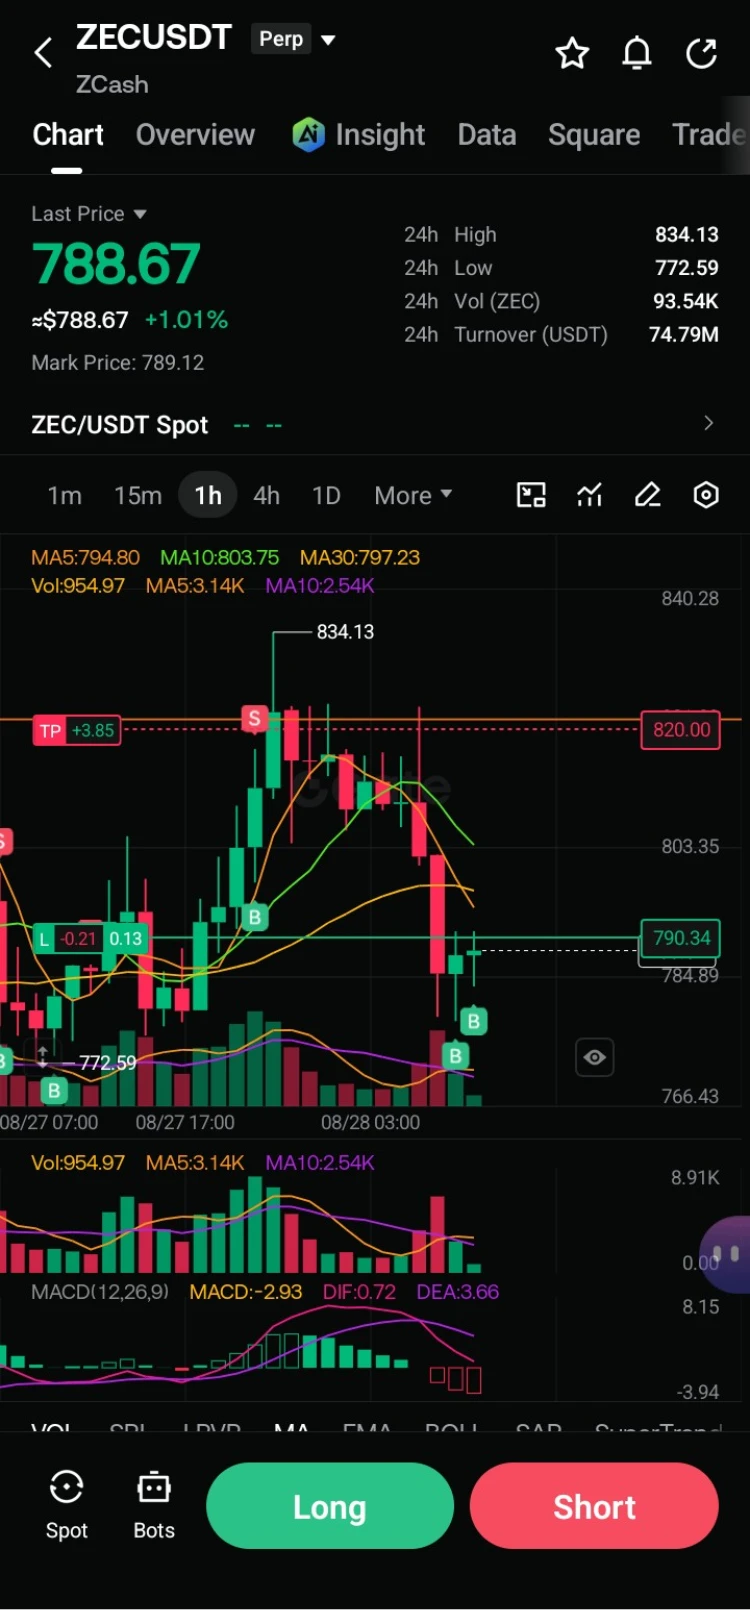Open the chart layout picture icon
Screen dimensions: 750x1610
click(x=531, y=495)
